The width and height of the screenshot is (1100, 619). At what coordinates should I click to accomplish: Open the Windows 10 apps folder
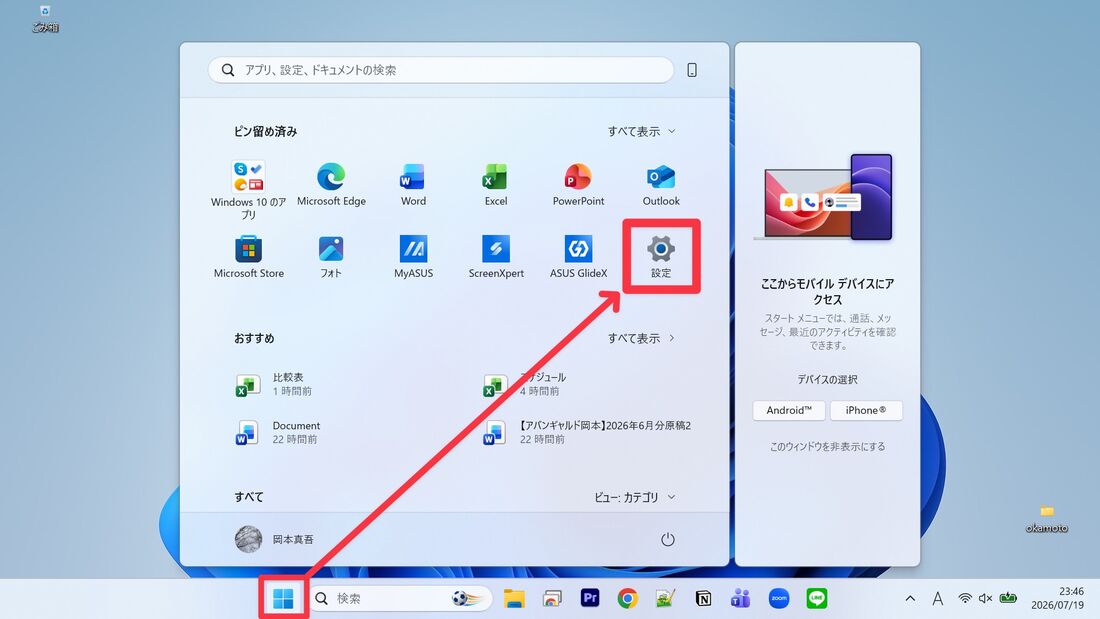tap(248, 188)
